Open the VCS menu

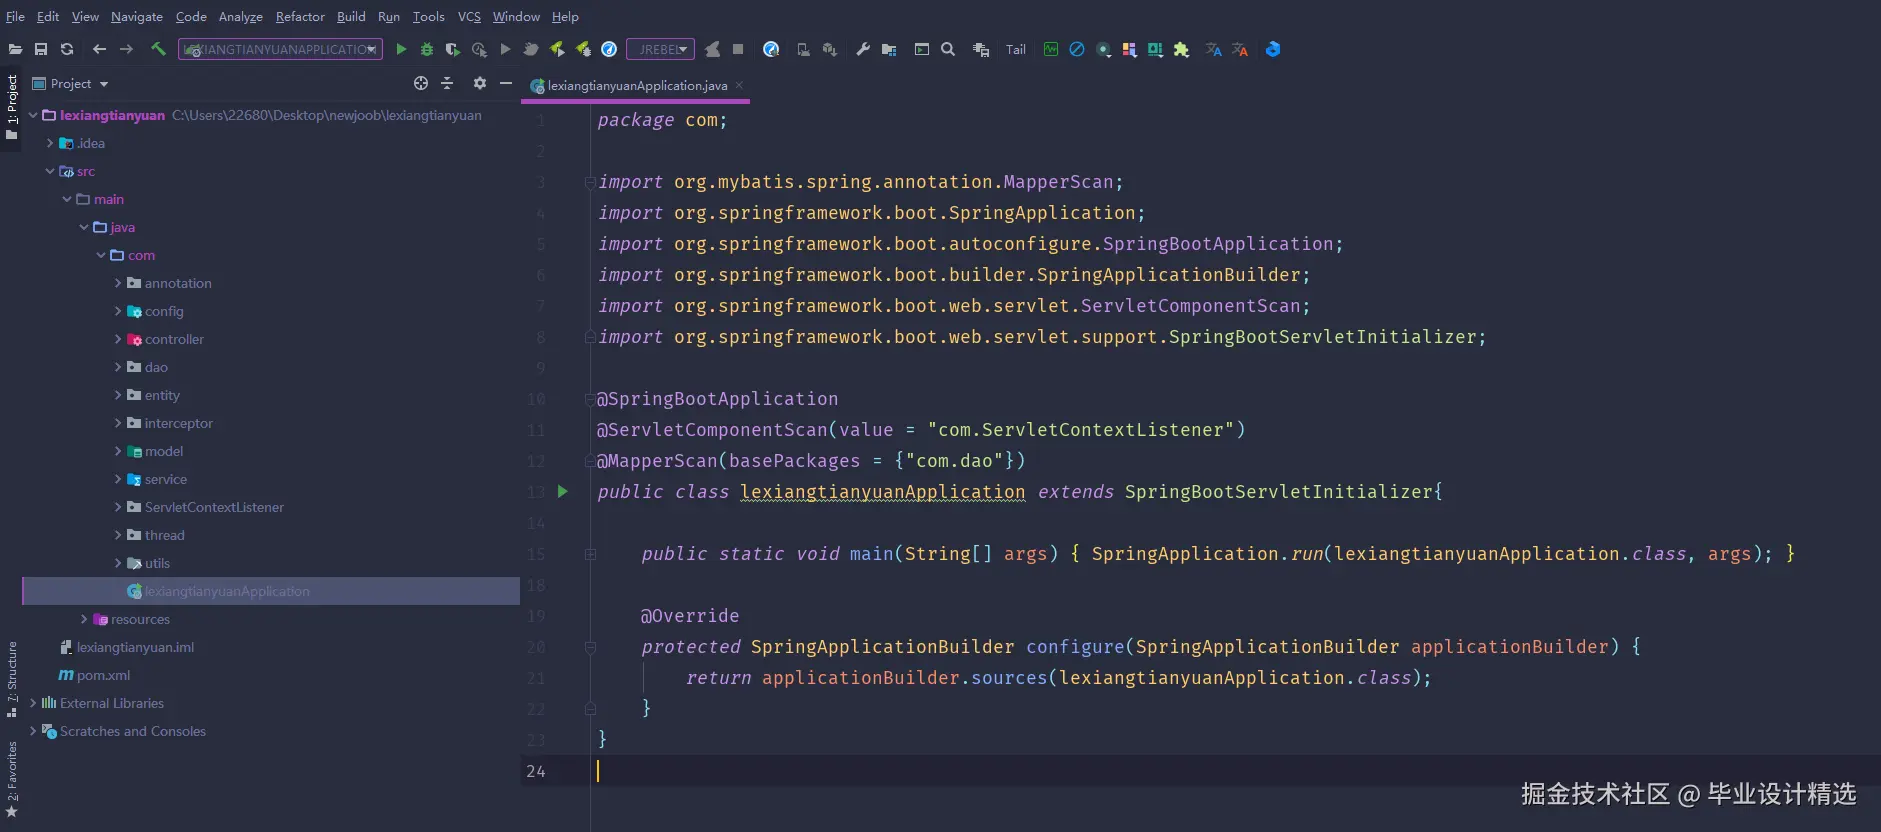469,16
